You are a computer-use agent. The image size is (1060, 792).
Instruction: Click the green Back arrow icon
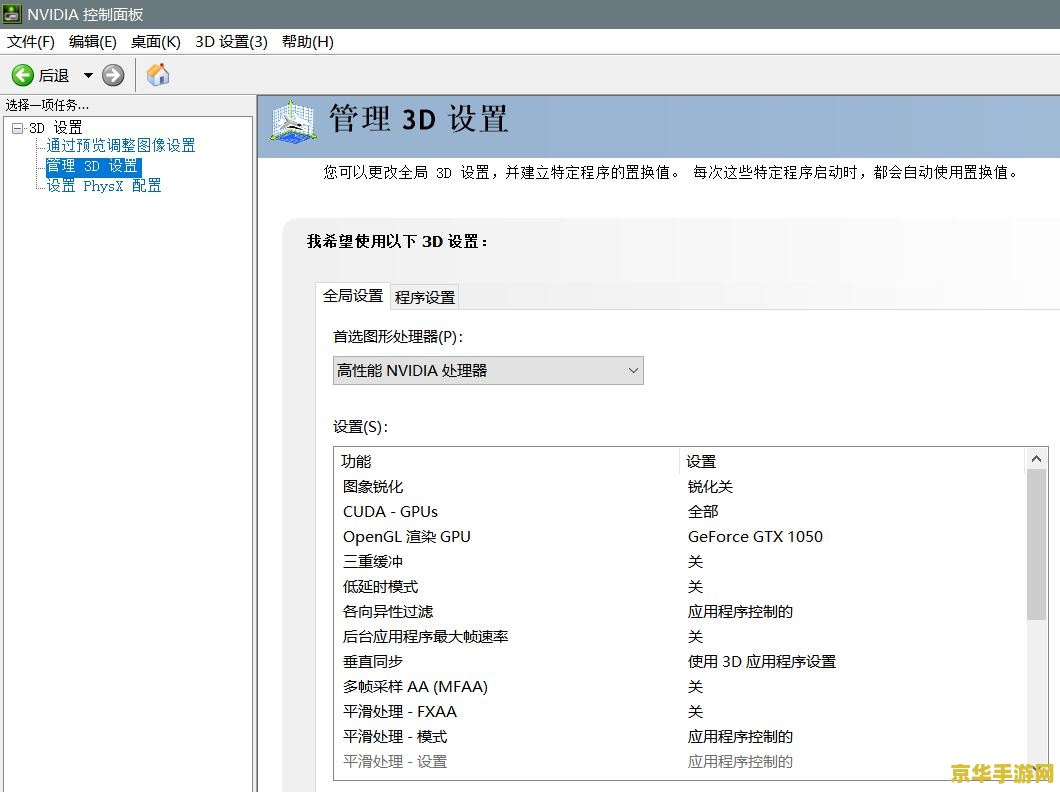pos(22,75)
